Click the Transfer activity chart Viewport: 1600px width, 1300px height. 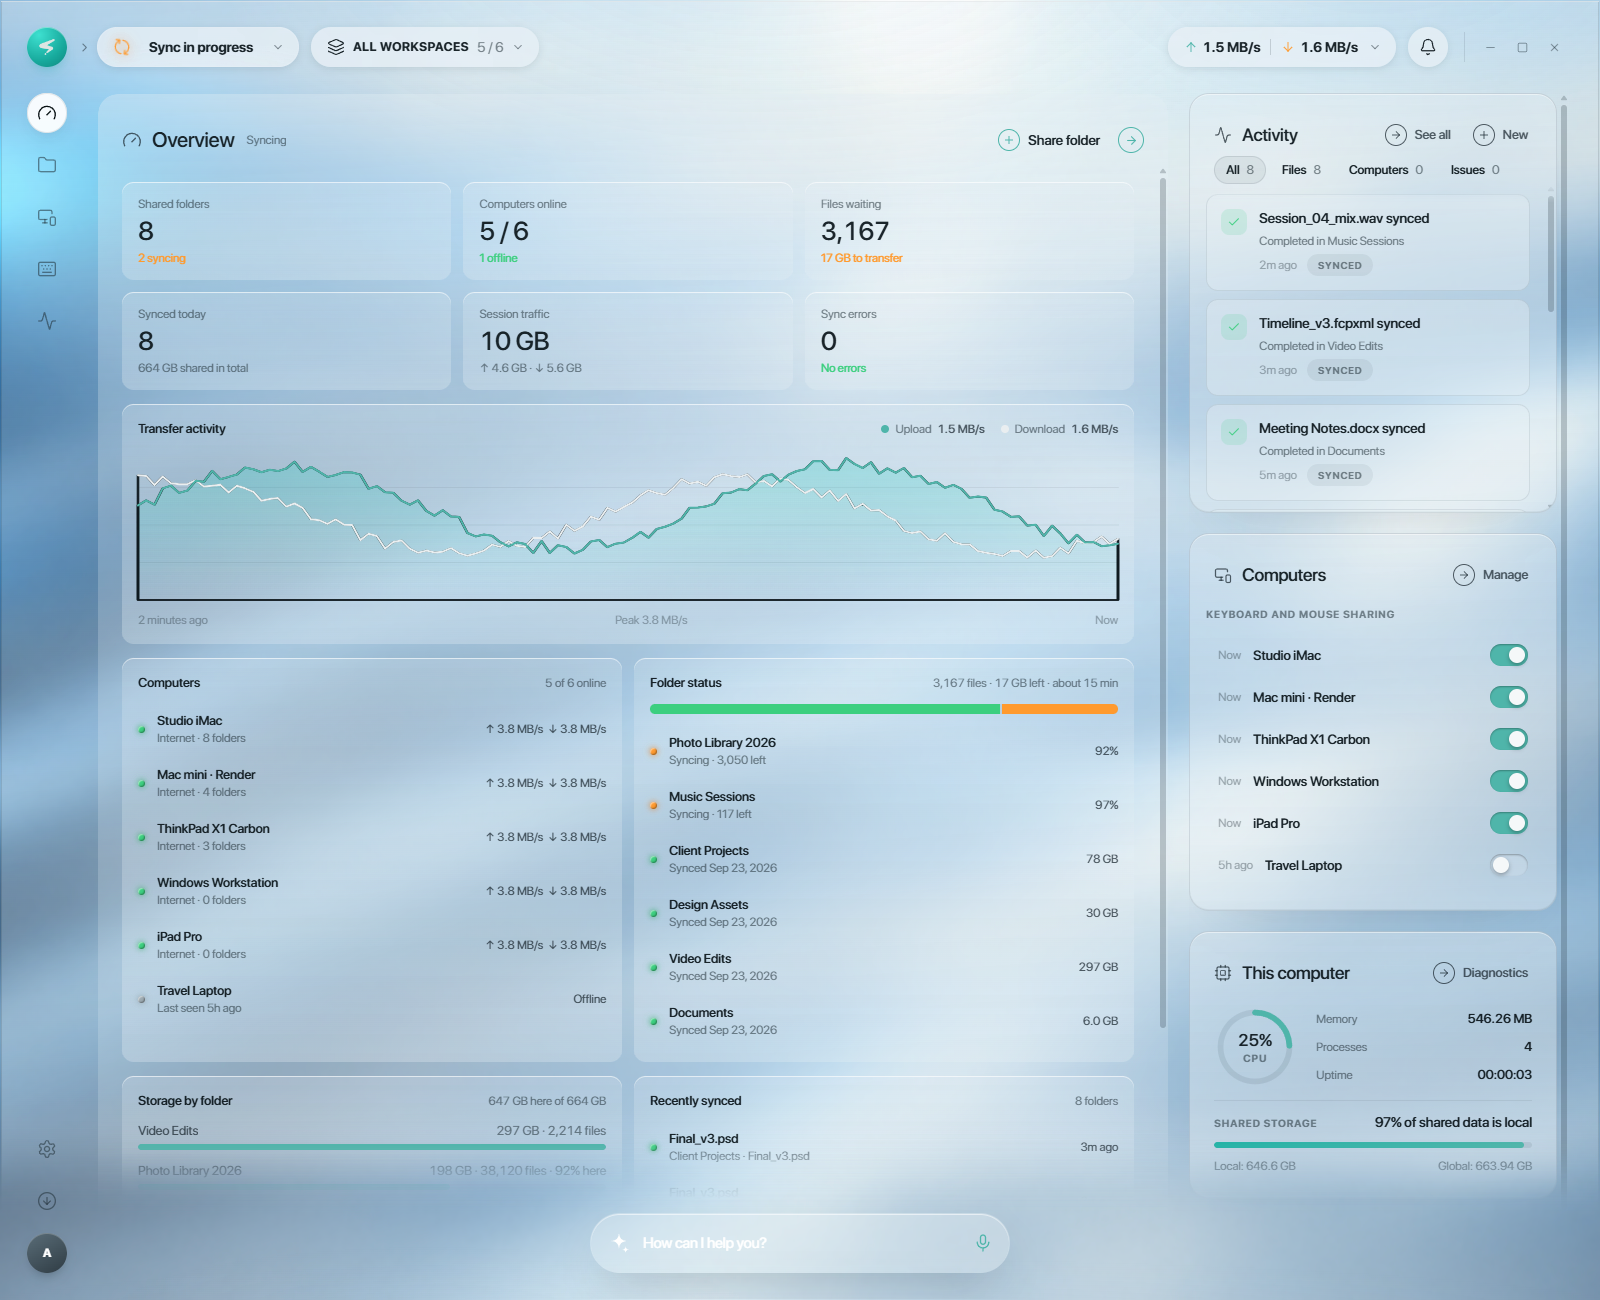click(628, 530)
